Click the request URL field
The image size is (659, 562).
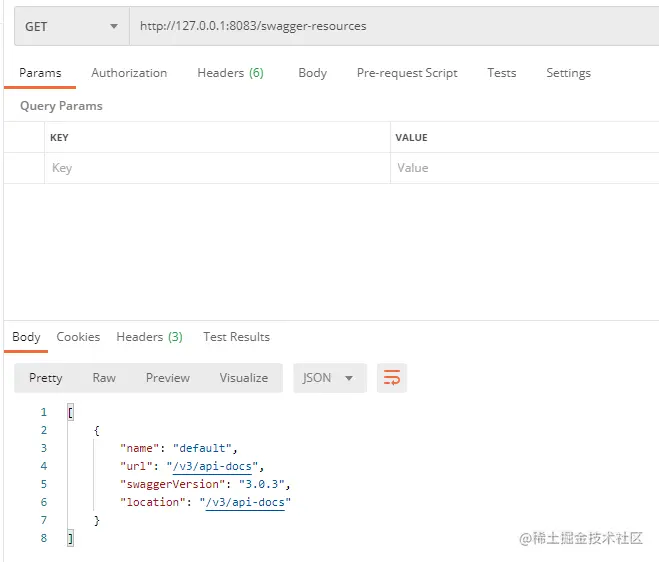(390, 26)
